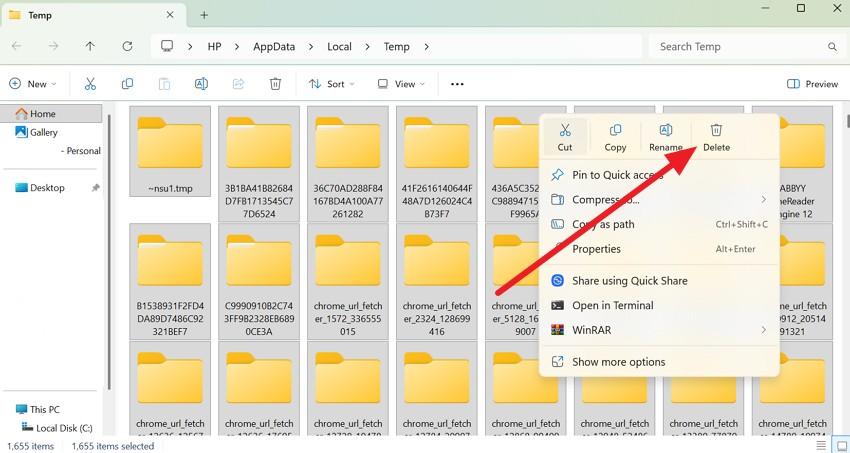Click the navigation pane scrollbar
The height and width of the screenshot is (453, 850).
(109, 253)
